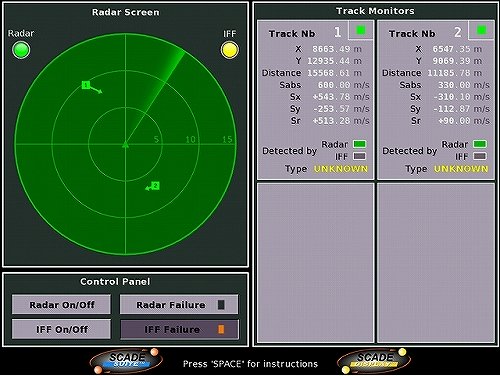This screenshot has height=376, width=500.
Task: Toggle the IFF On/Off button
Action: coord(61,329)
